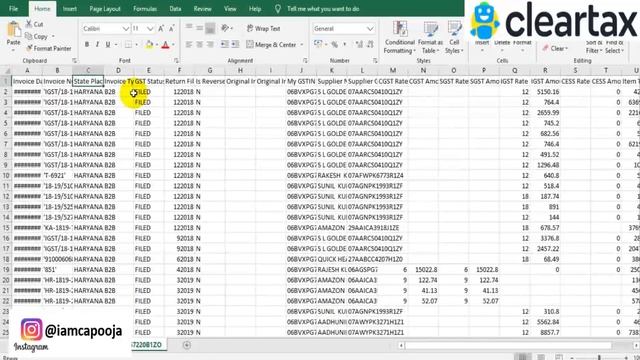Click the AMAZON supplier cell in row 15

332,228
